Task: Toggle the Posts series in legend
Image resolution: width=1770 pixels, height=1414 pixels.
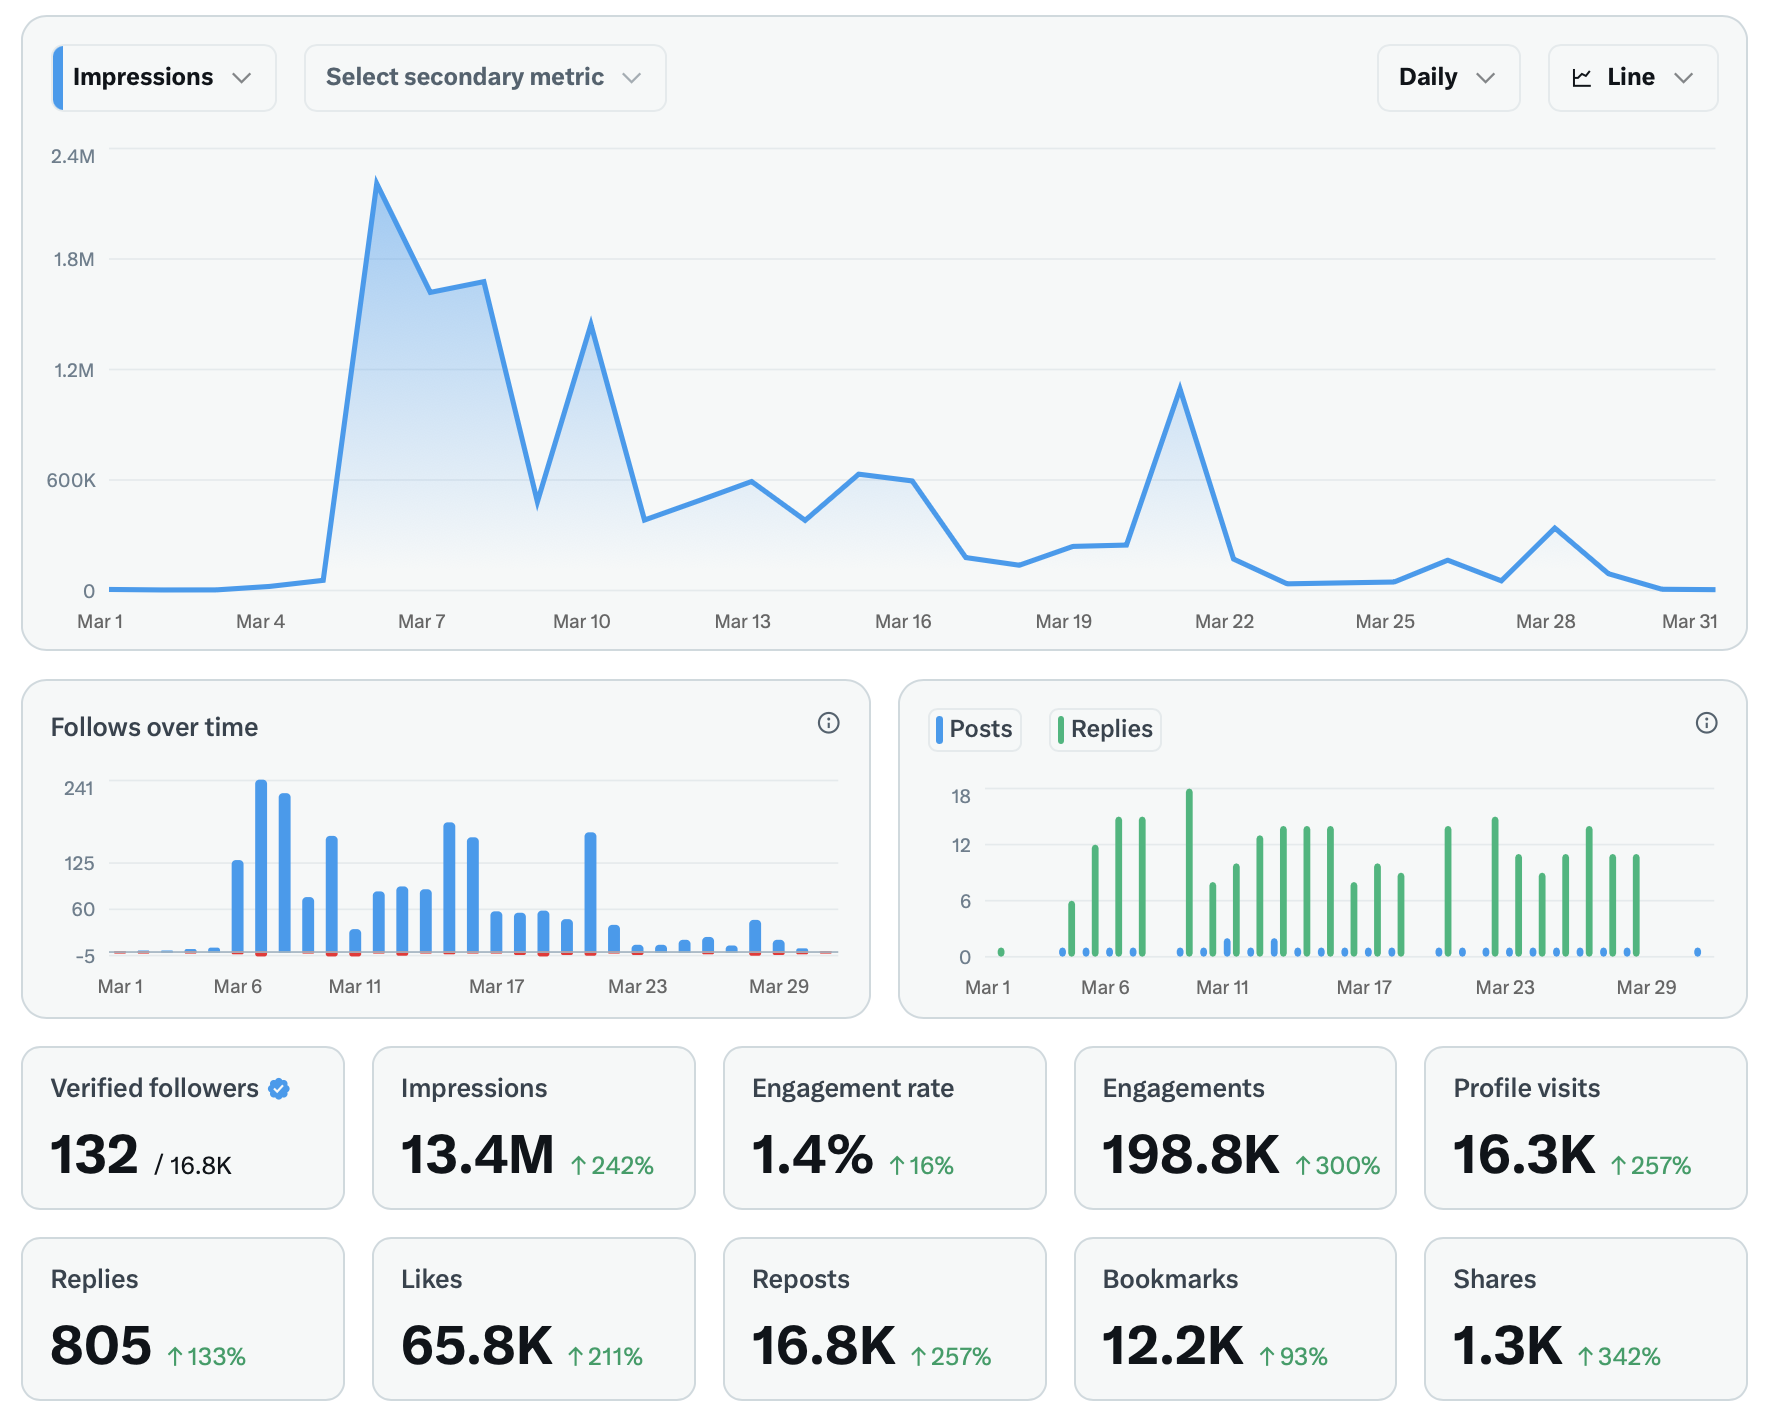Action: point(975,729)
